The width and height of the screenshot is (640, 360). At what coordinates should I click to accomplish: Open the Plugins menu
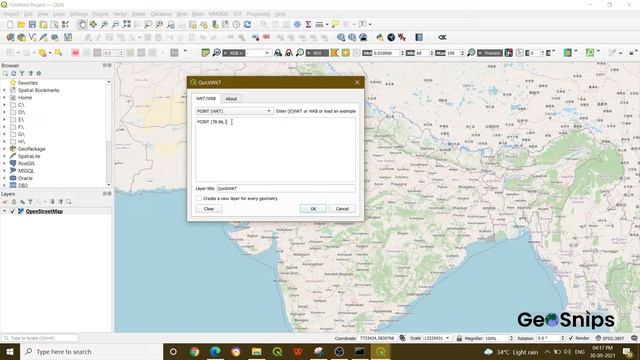click(x=100, y=14)
